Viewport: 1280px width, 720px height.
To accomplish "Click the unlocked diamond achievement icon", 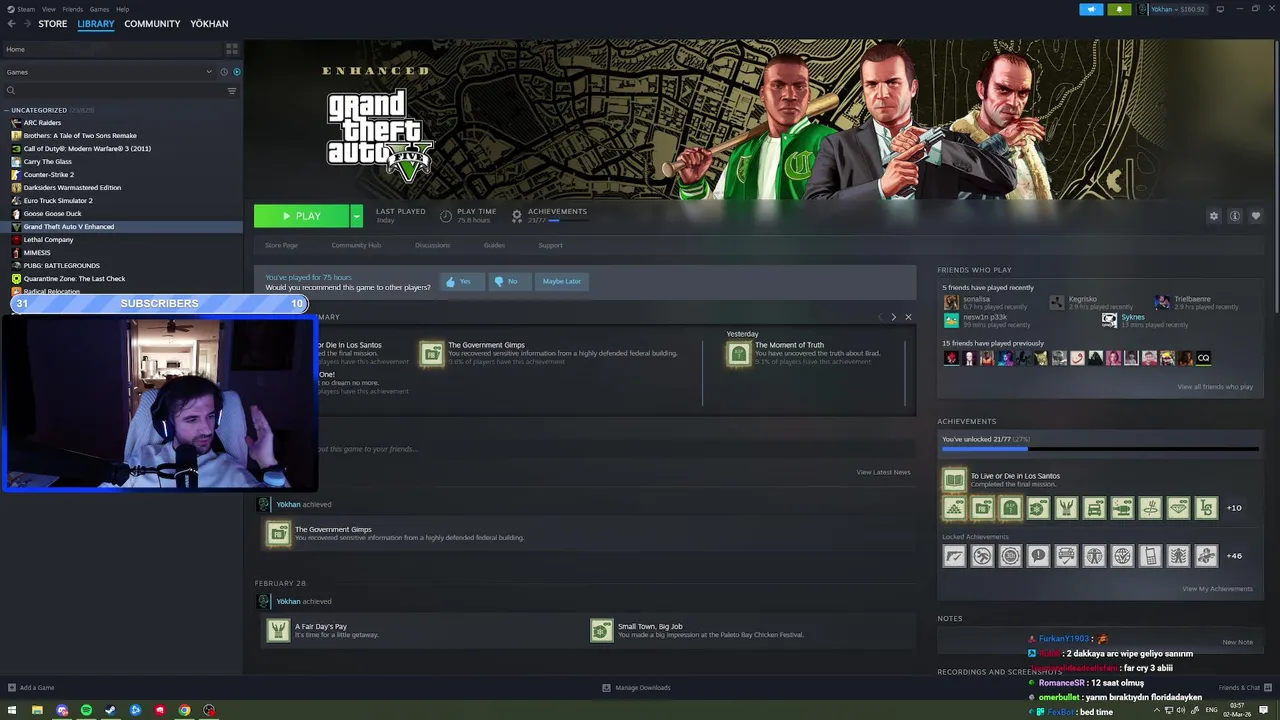I will (x=1179, y=508).
